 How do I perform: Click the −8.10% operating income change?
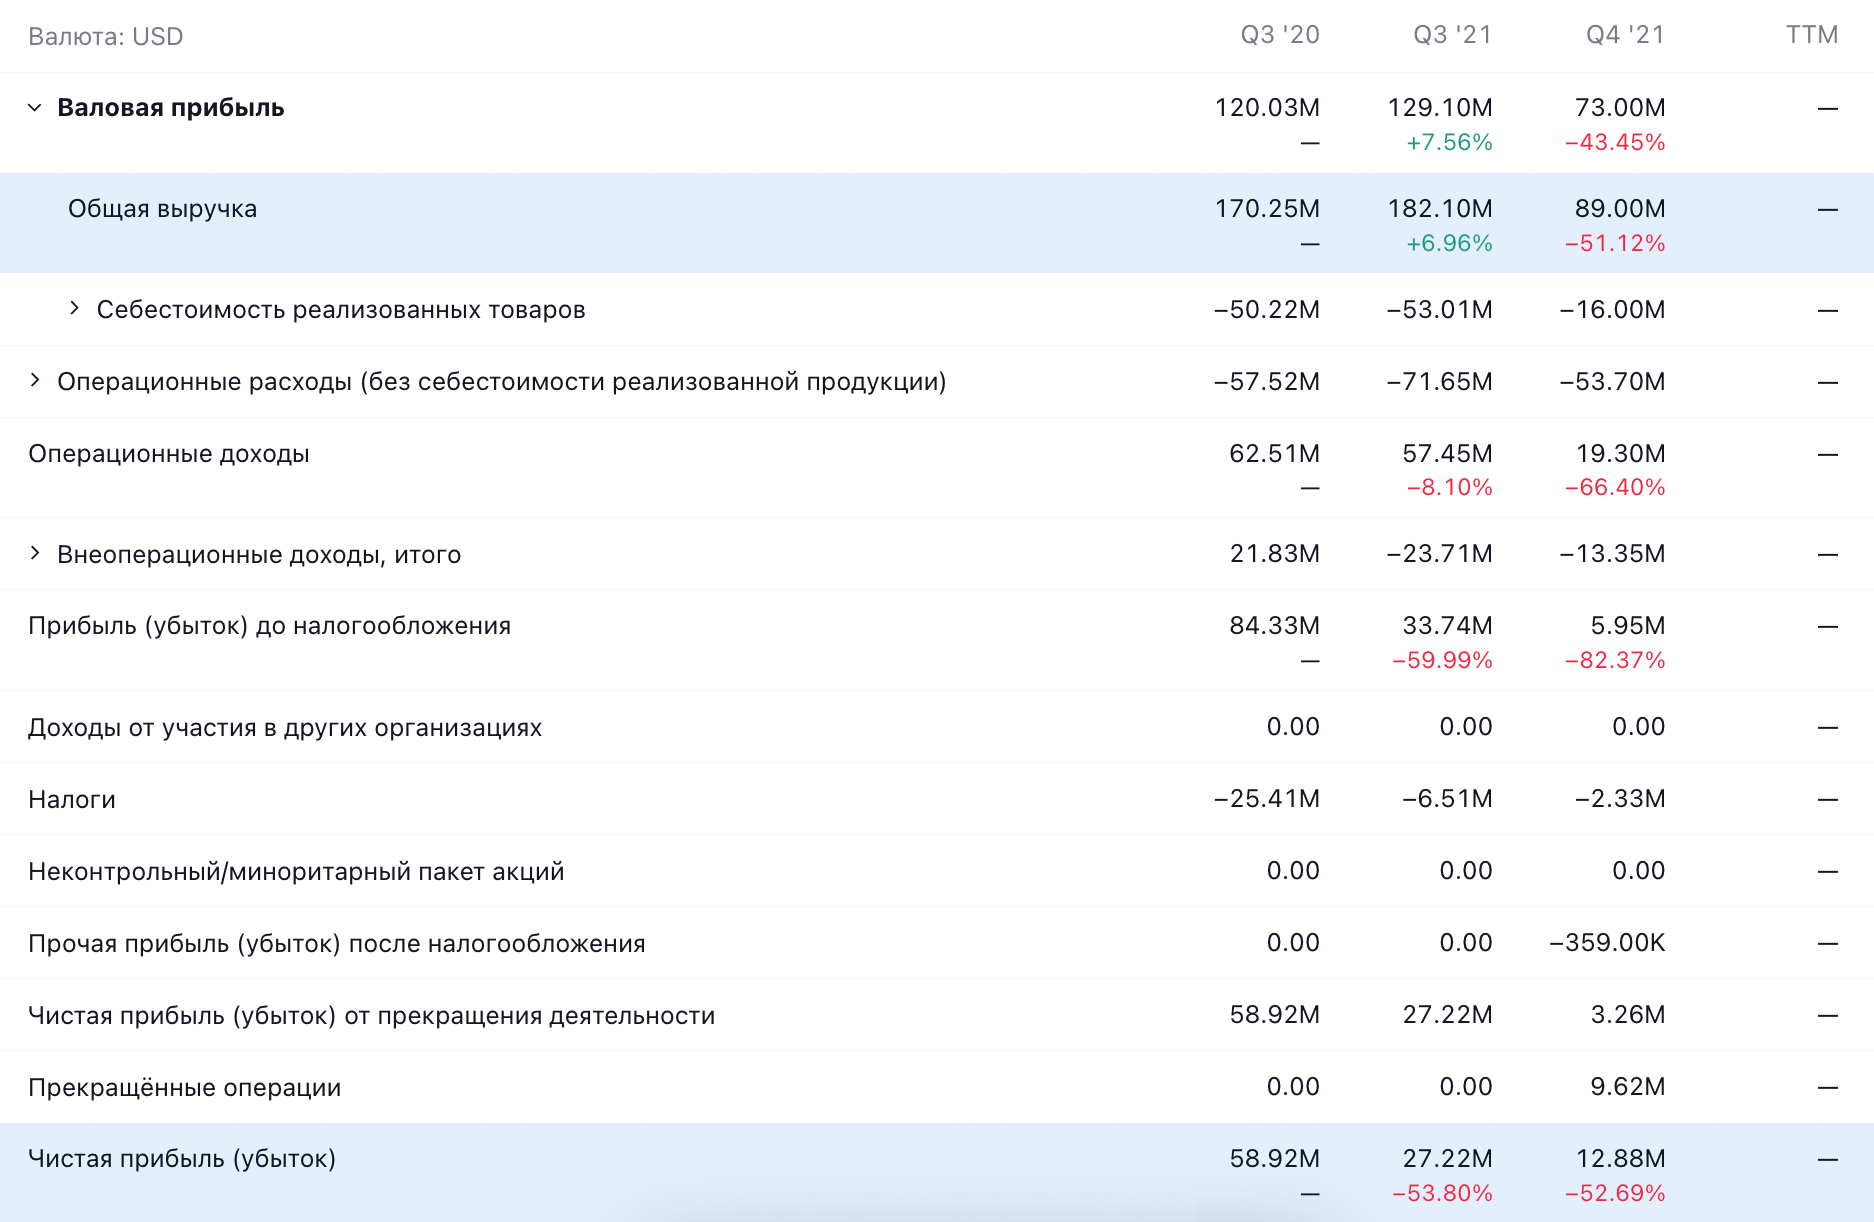point(1449,488)
